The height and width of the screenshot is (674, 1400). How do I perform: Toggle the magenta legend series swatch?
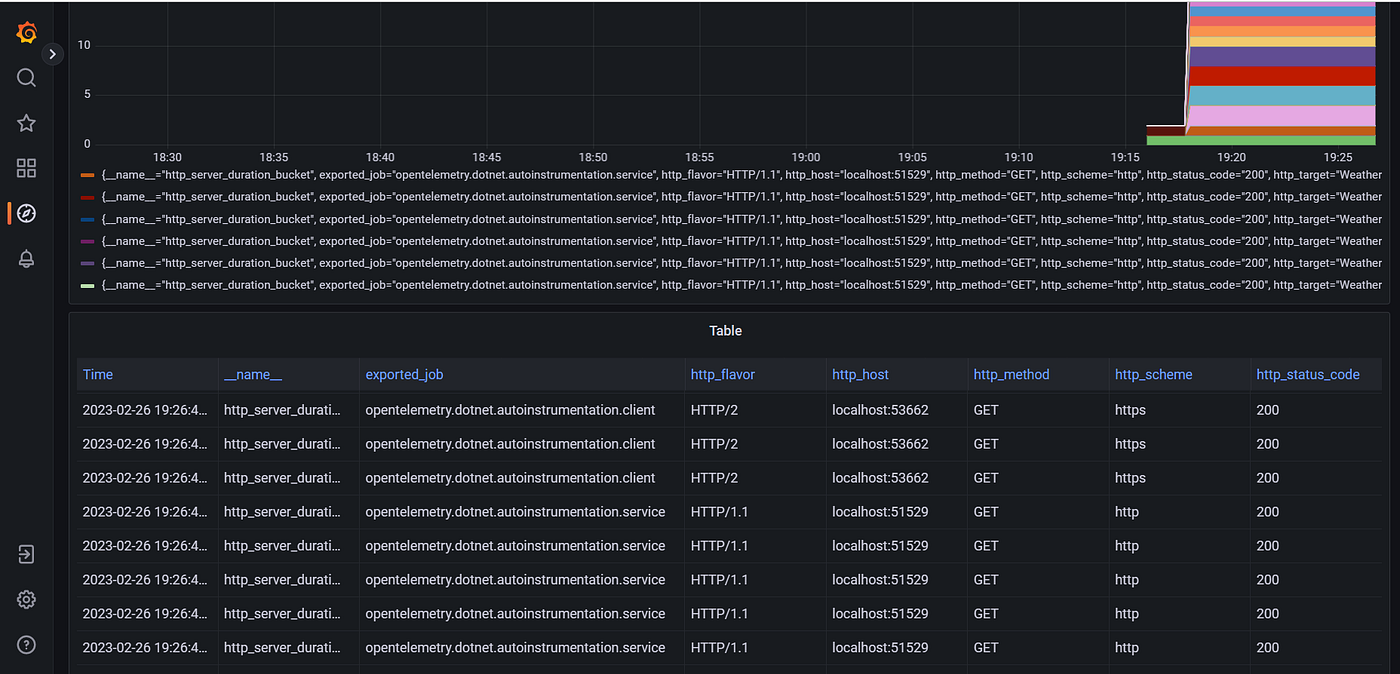(x=87, y=241)
